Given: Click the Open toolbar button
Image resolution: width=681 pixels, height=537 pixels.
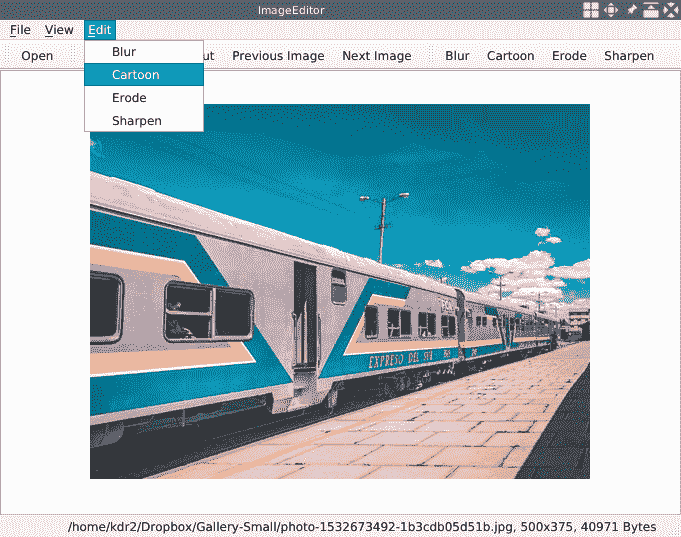Looking at the screenshot, I should 37,56.
